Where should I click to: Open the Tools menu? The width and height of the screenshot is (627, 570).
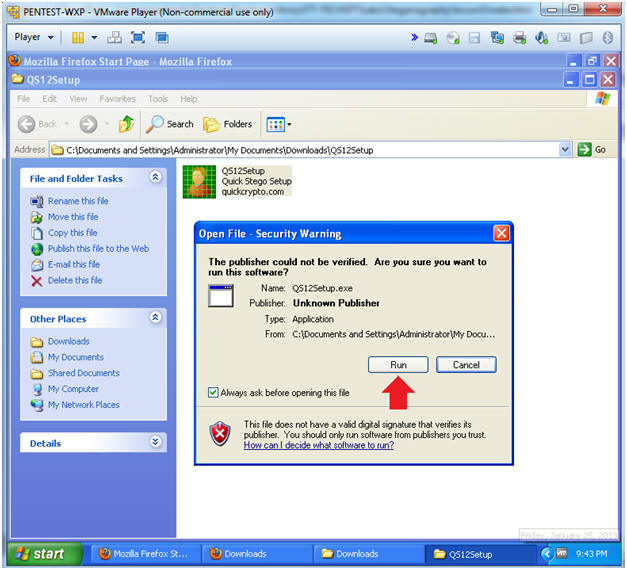[158, 99]
